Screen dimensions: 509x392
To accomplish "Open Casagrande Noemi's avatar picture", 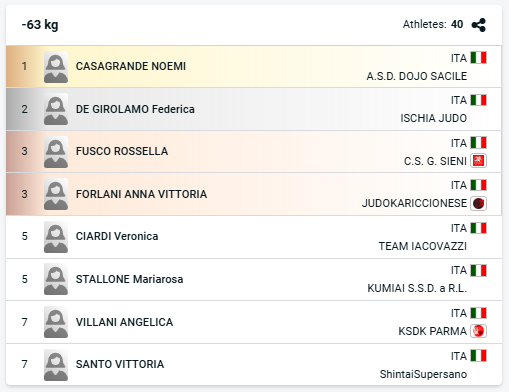I will [x=56, y=67].
